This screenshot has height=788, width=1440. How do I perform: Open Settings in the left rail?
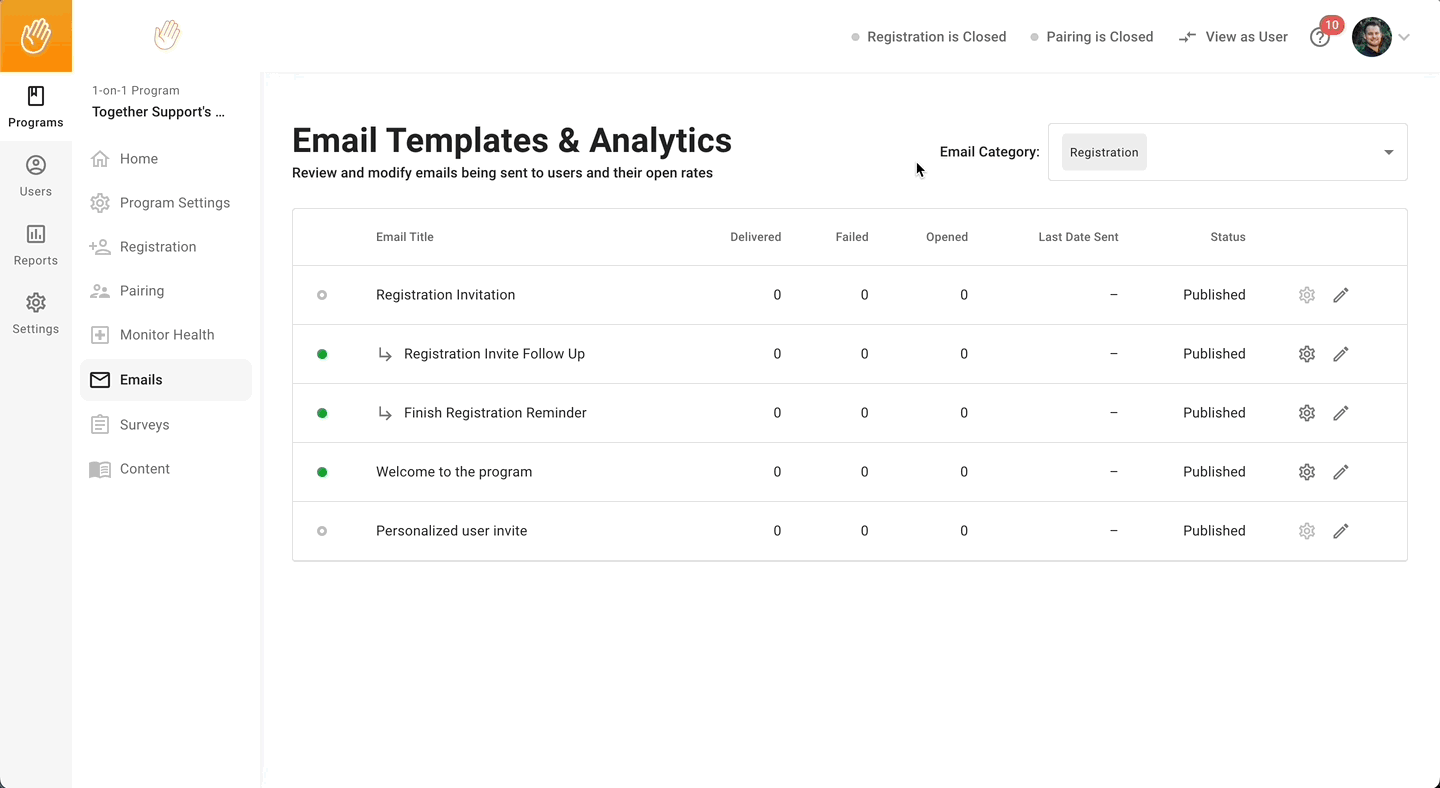(36, 314)
